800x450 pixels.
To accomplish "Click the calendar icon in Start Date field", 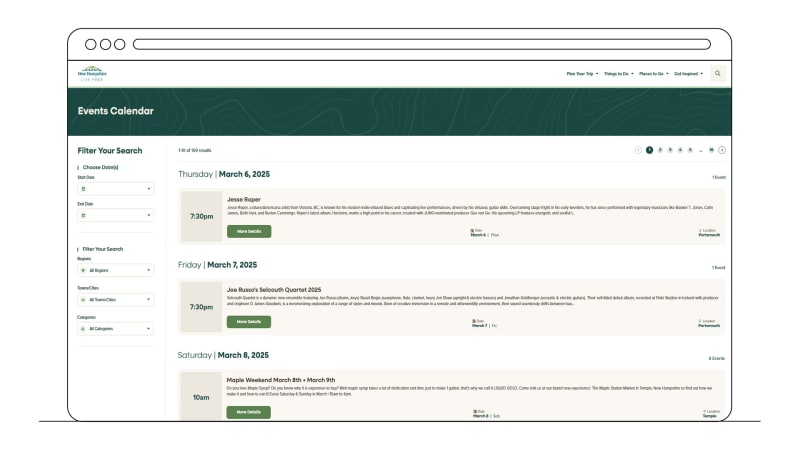I will 84,188.
